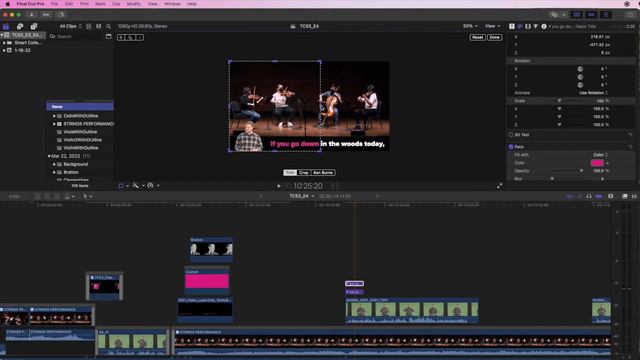Open the Window menu
The image size is (640, 360).
tap(172, 4)
